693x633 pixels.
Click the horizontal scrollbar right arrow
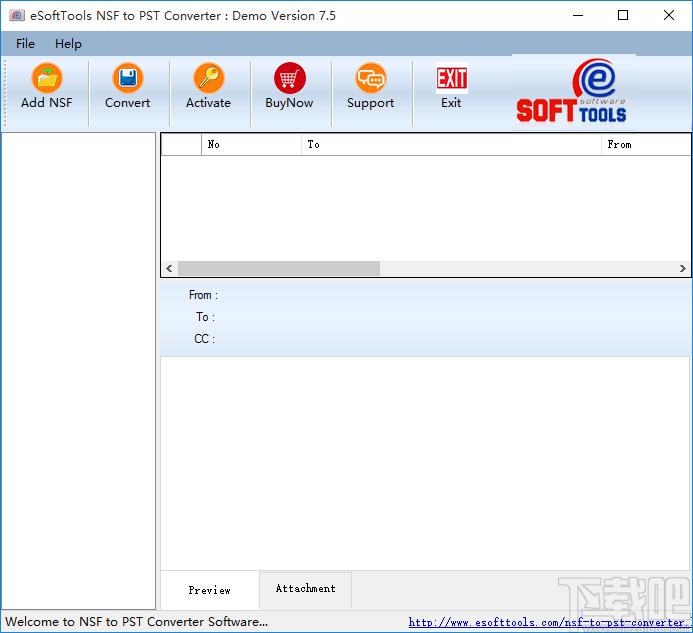683,268
